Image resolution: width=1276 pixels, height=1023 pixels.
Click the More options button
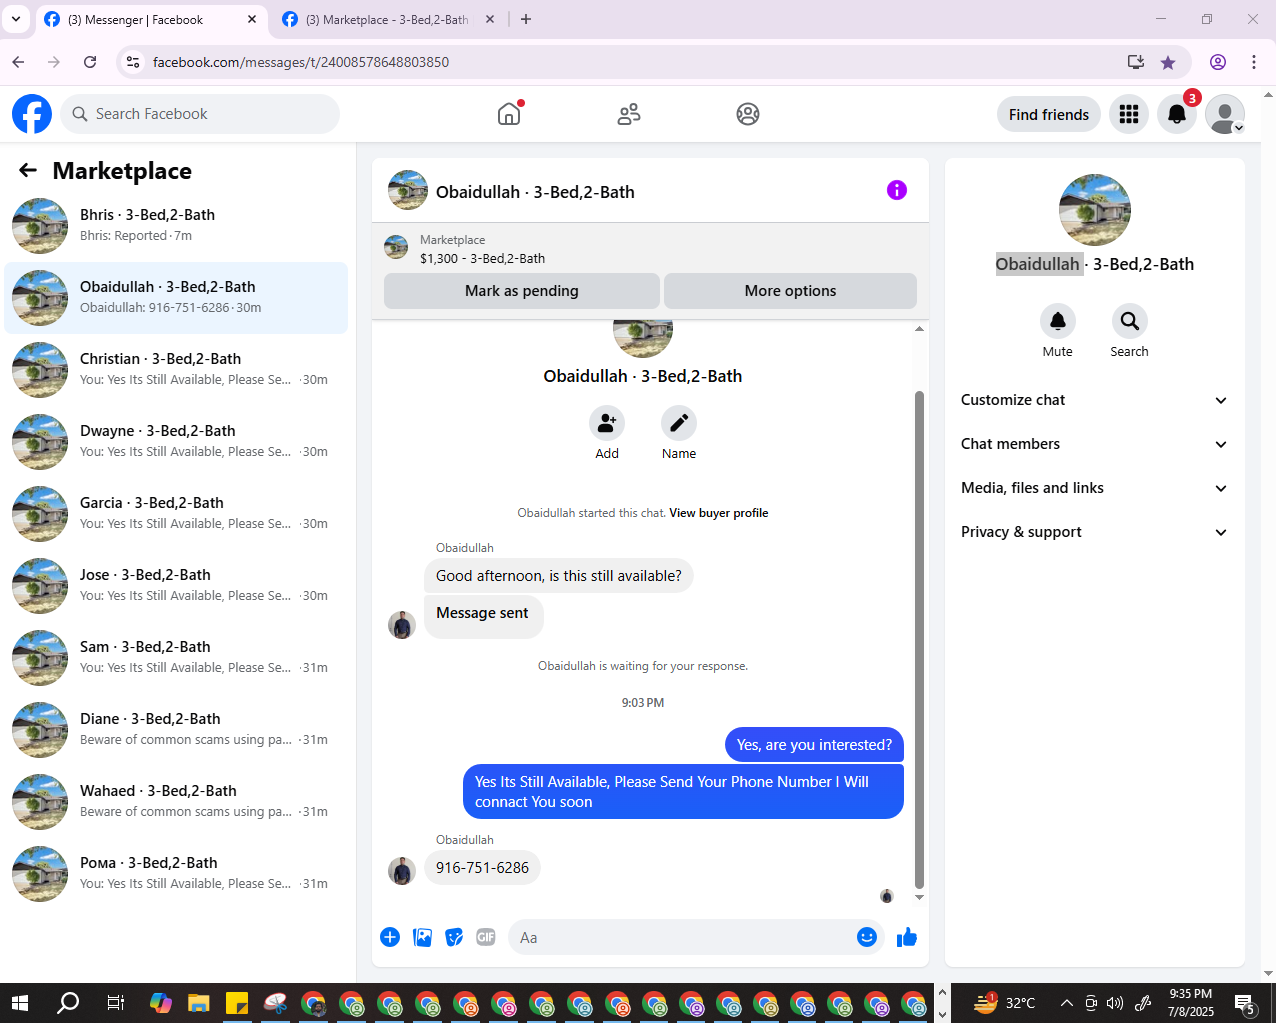790,291
